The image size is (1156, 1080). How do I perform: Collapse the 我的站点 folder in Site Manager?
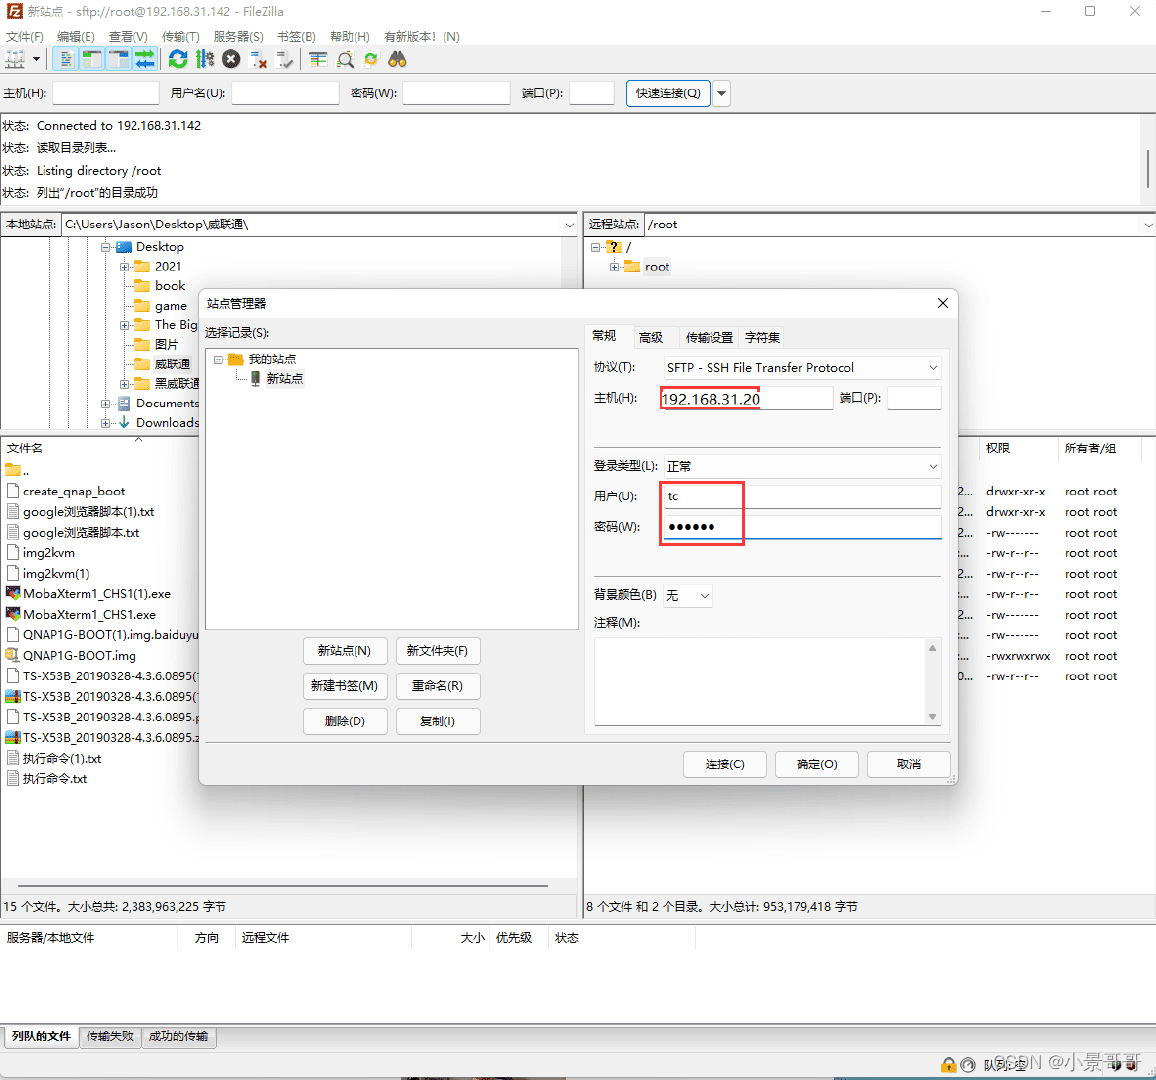pos(219,360)
